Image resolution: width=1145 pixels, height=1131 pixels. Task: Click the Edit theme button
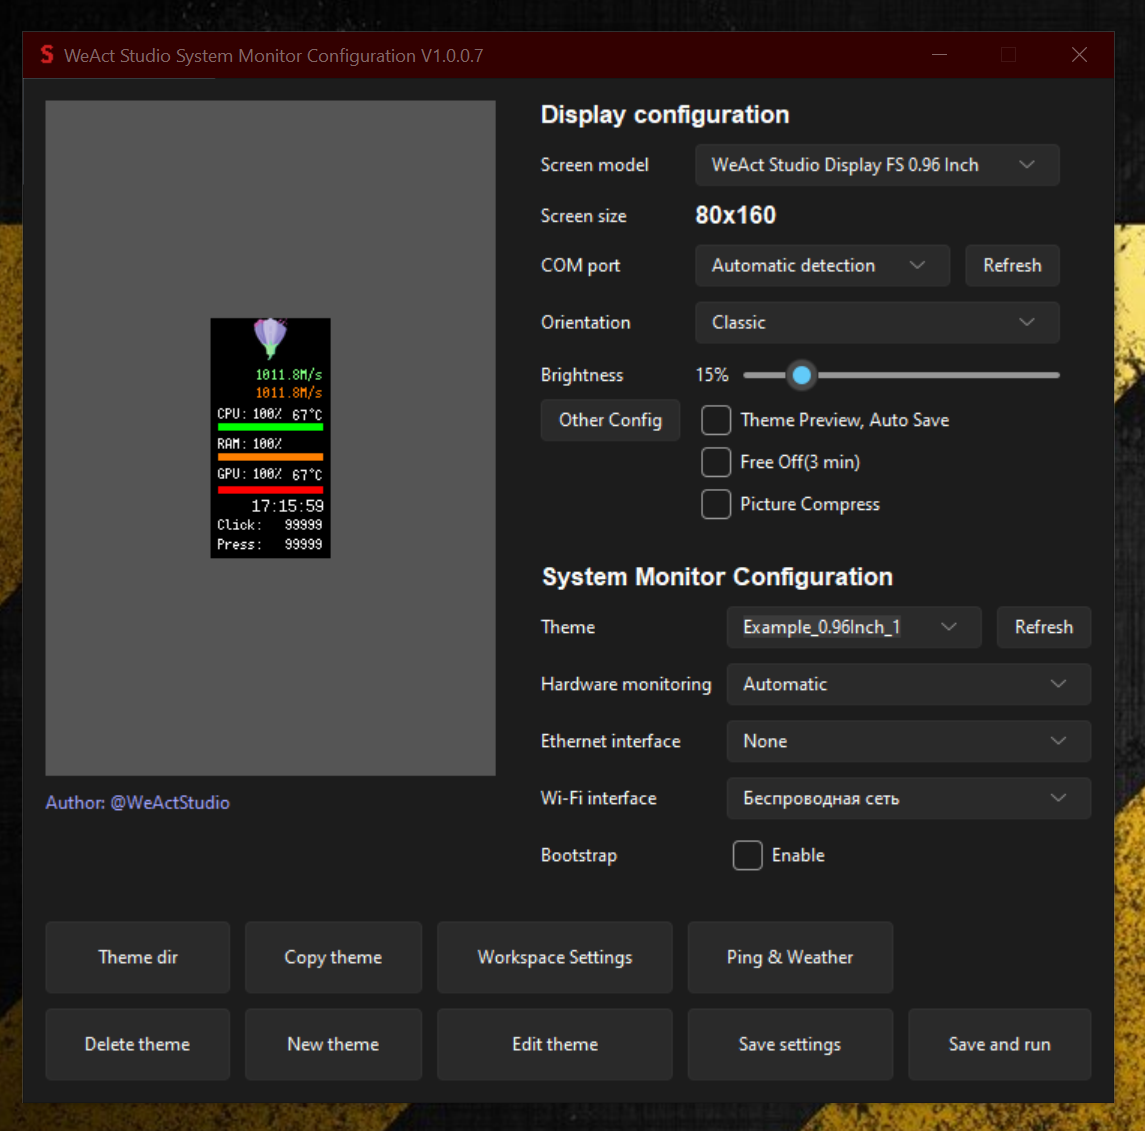point(554,1044)
